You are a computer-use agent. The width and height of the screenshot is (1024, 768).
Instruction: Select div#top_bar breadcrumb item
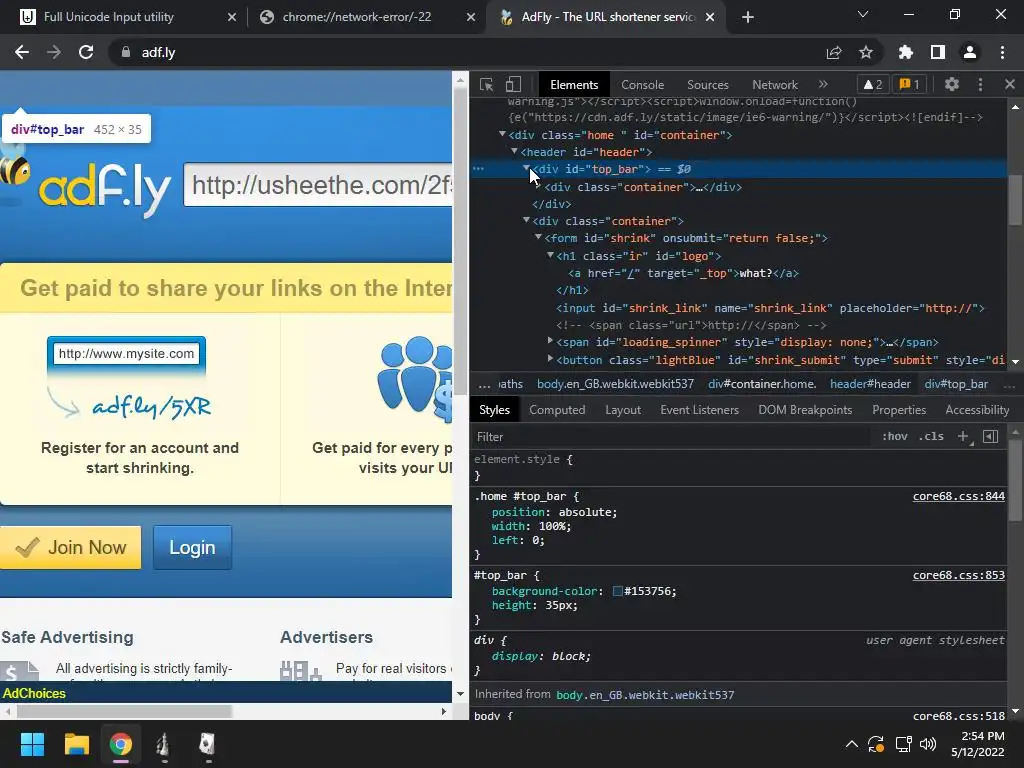(956, 384)
